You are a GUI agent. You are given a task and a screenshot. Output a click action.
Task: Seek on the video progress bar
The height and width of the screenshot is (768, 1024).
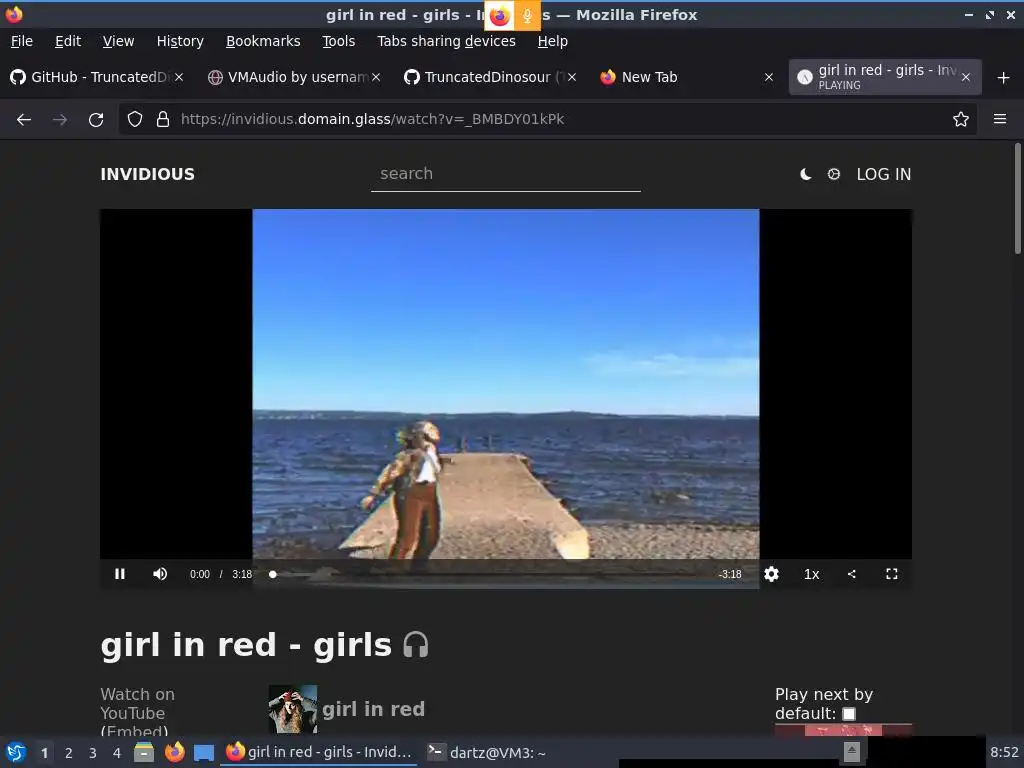[x=491, y=575]
